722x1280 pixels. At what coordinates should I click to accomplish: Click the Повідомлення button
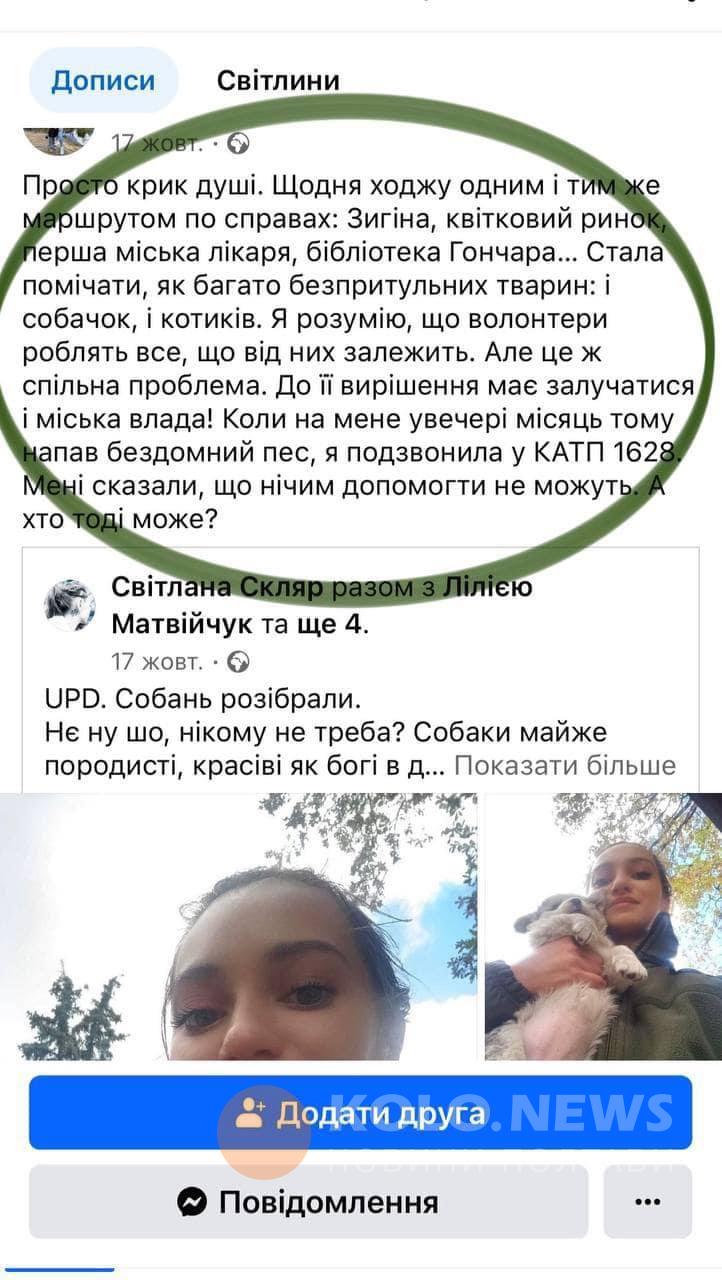[x=308, y=1201]
